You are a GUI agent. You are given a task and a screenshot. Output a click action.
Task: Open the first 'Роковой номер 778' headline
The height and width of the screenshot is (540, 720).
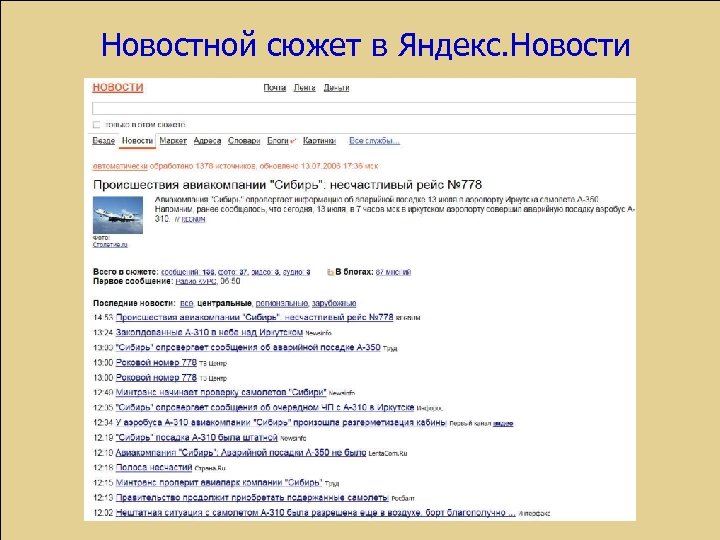(156, 362)
